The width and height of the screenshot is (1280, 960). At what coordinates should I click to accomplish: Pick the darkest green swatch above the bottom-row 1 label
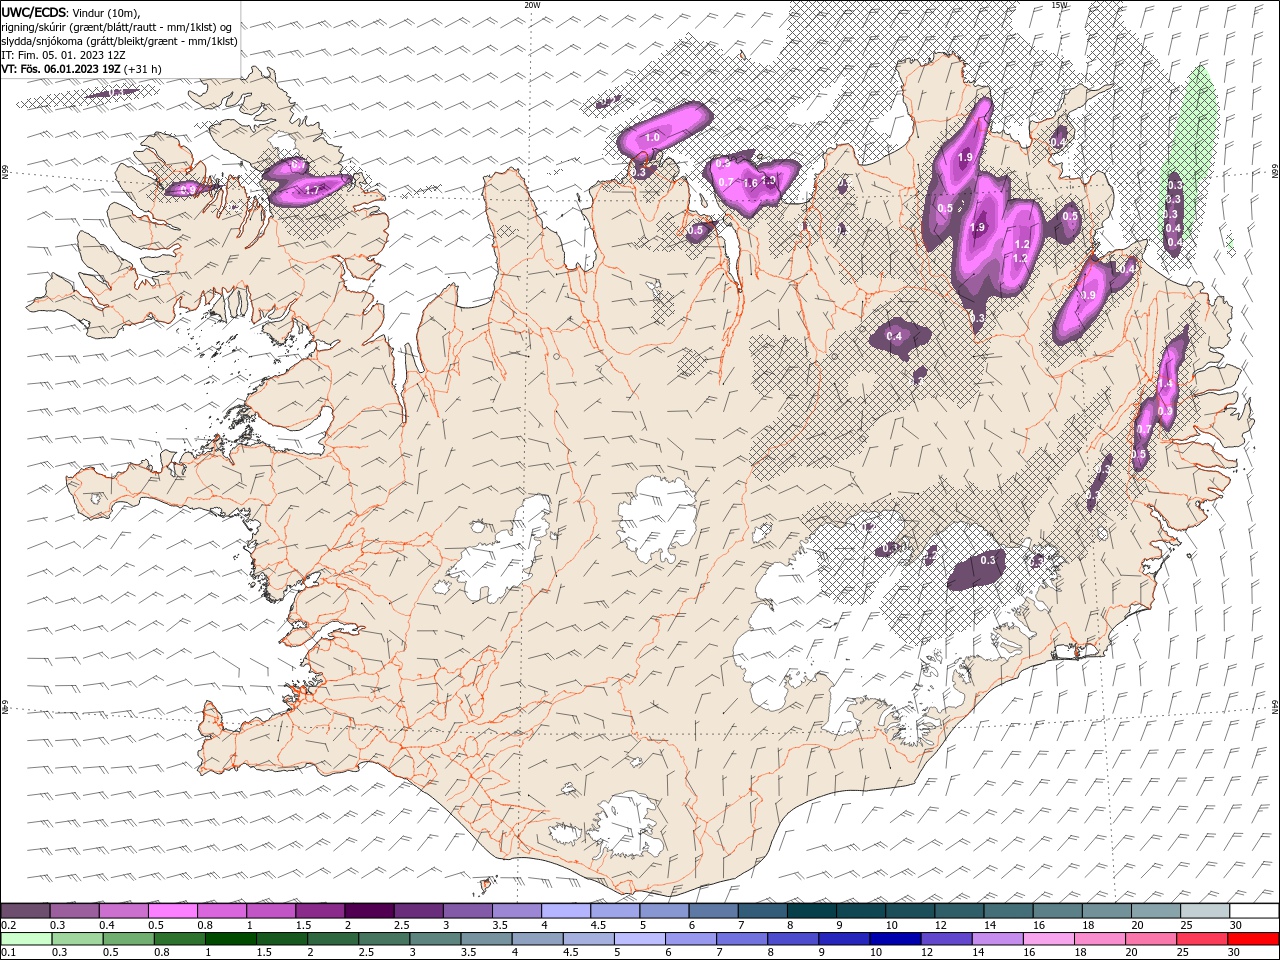(230, 939)
